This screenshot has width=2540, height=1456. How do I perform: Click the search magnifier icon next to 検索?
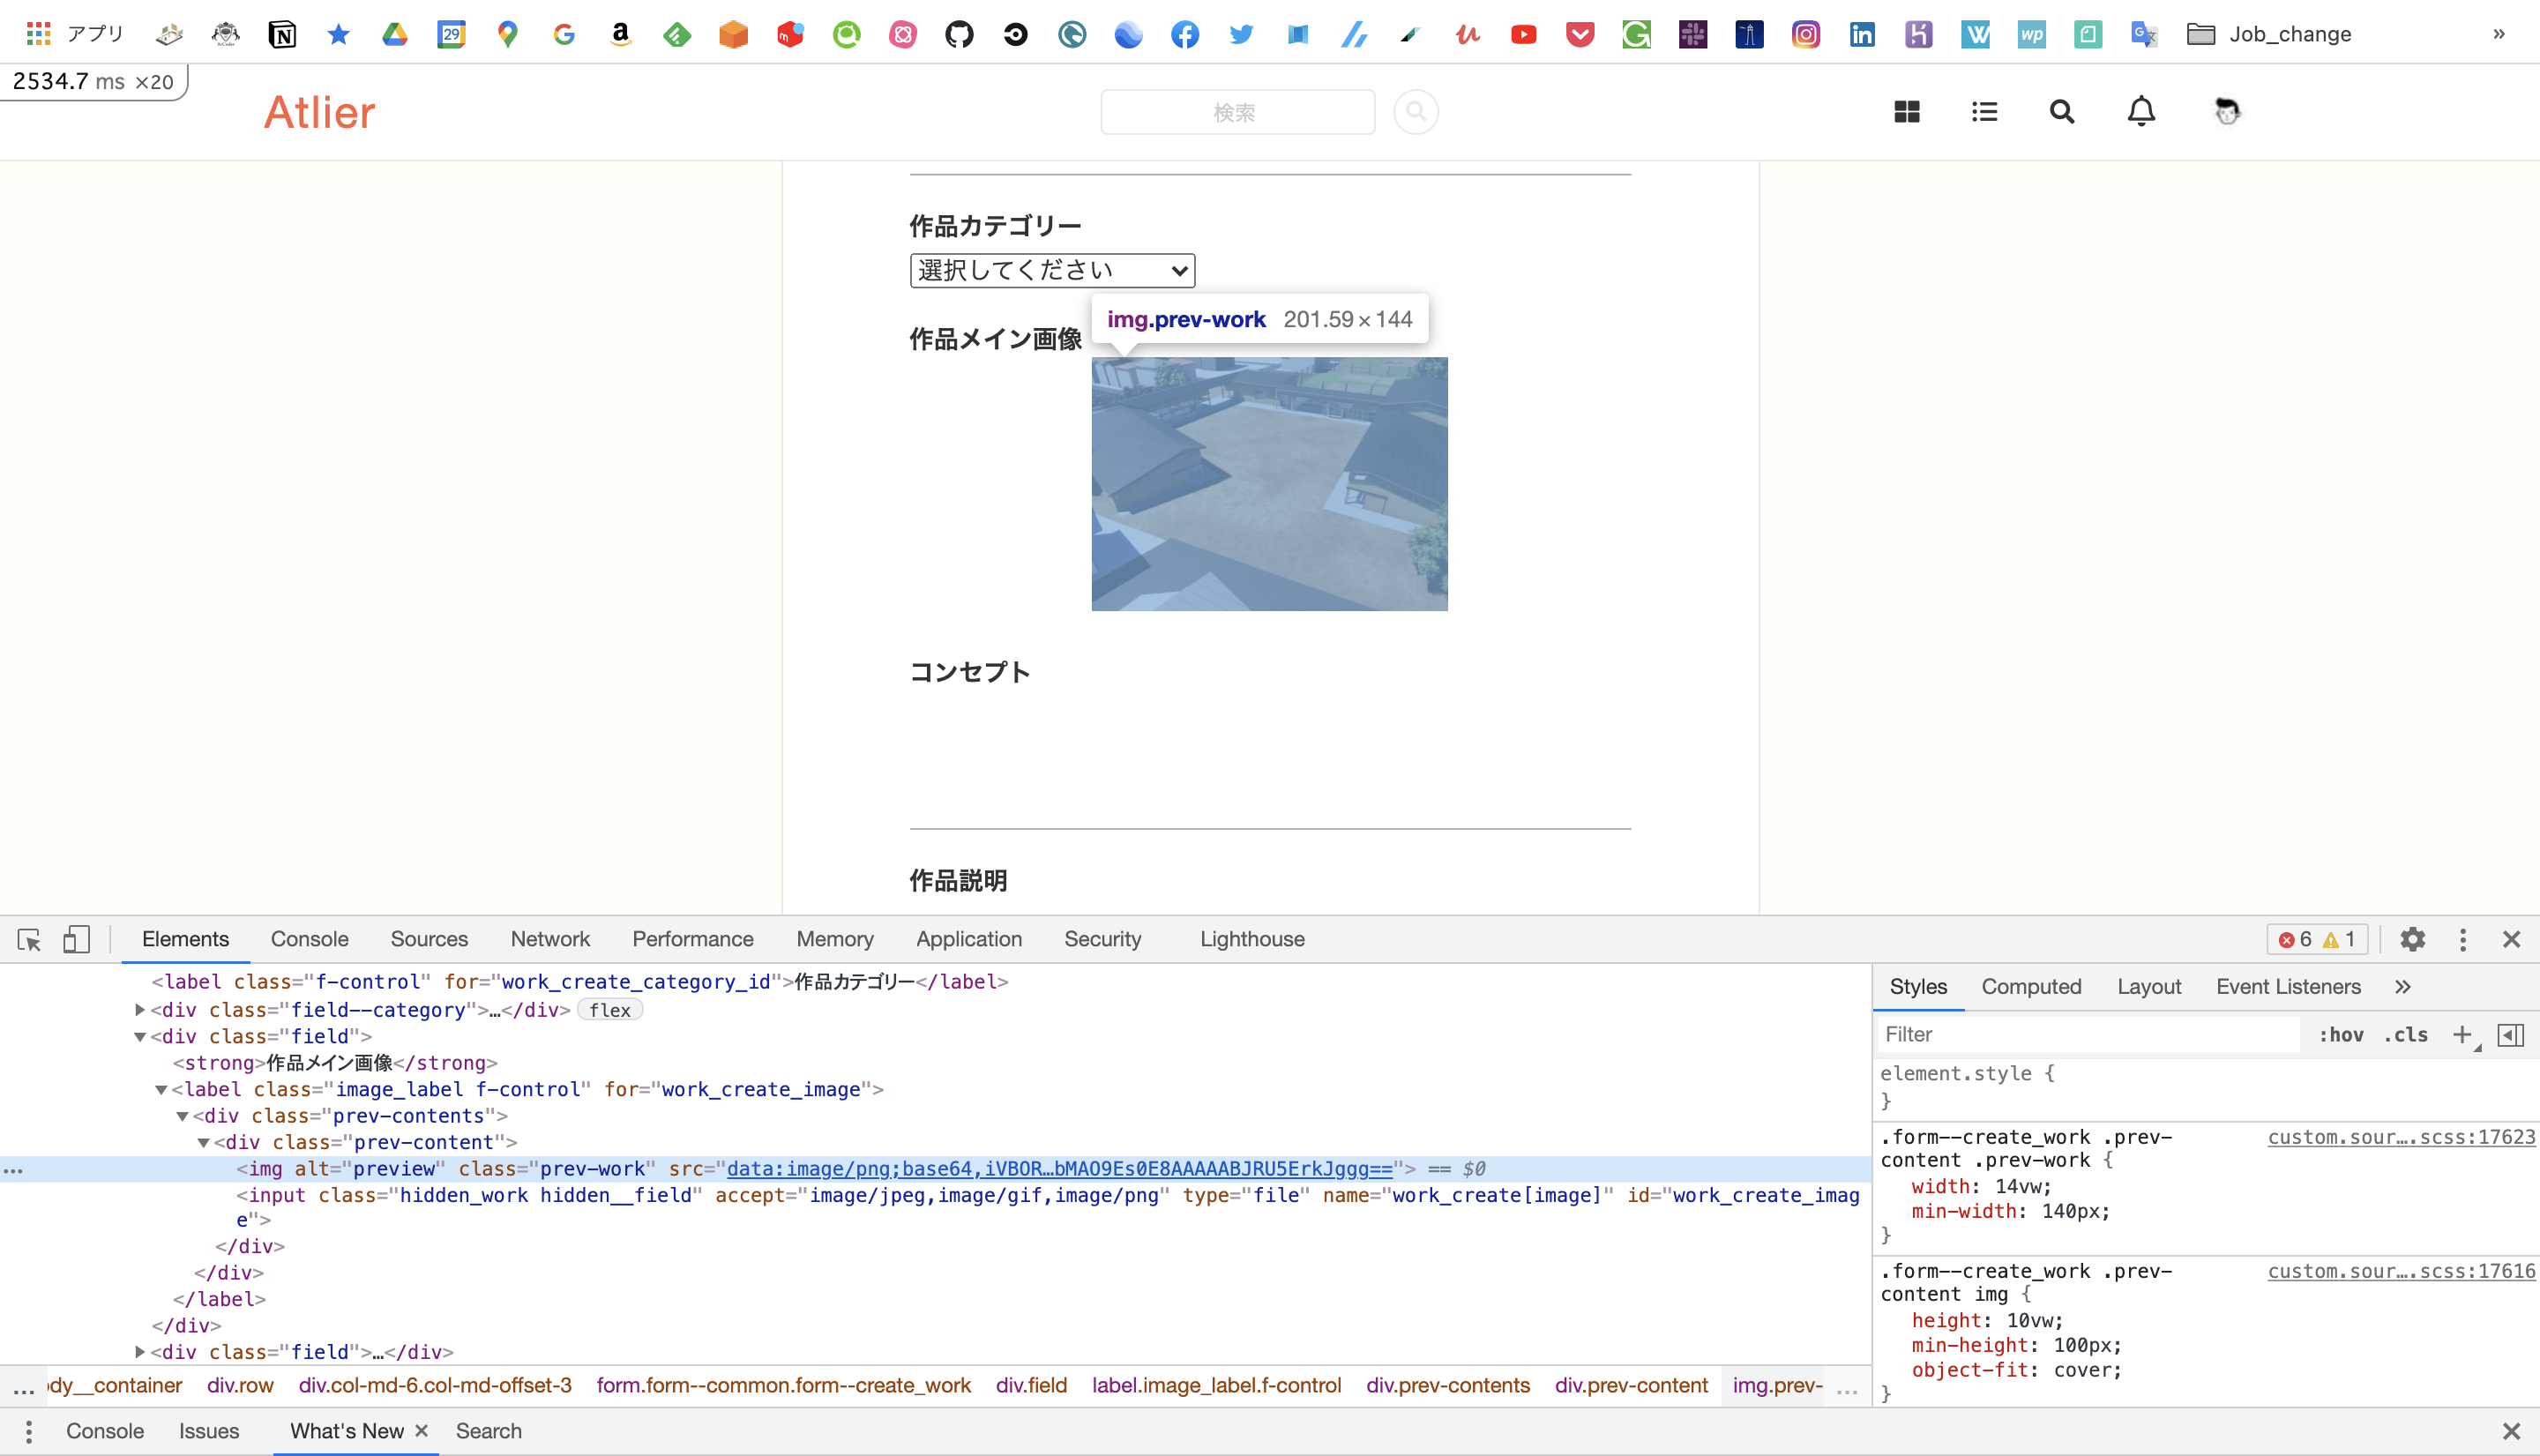tap(1416, 111)
